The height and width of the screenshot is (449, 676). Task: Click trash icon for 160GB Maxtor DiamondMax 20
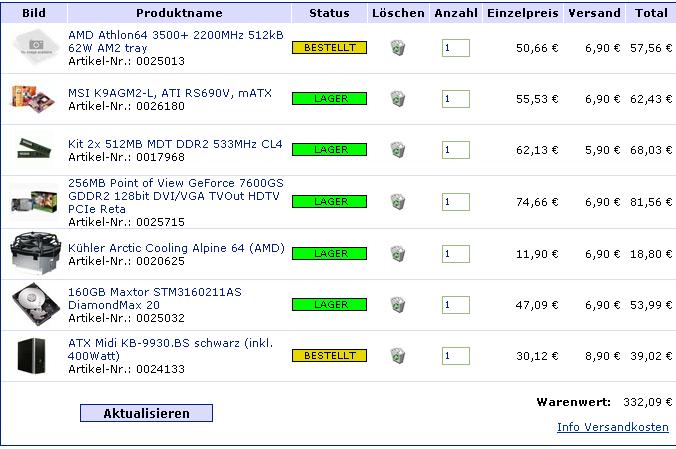pos(397,305)
